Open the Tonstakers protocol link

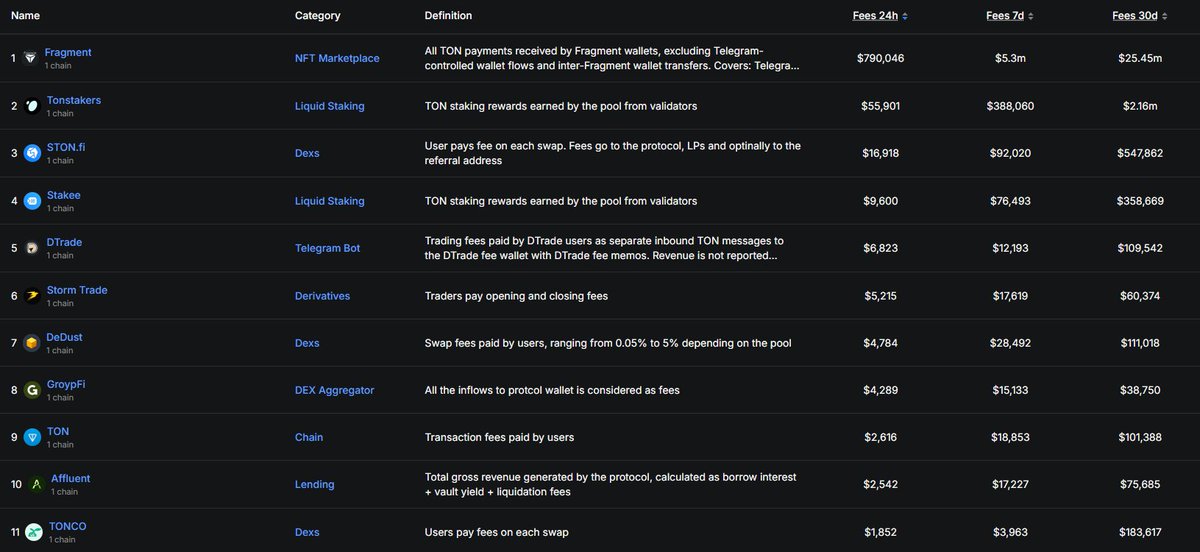tap(74, 100)
